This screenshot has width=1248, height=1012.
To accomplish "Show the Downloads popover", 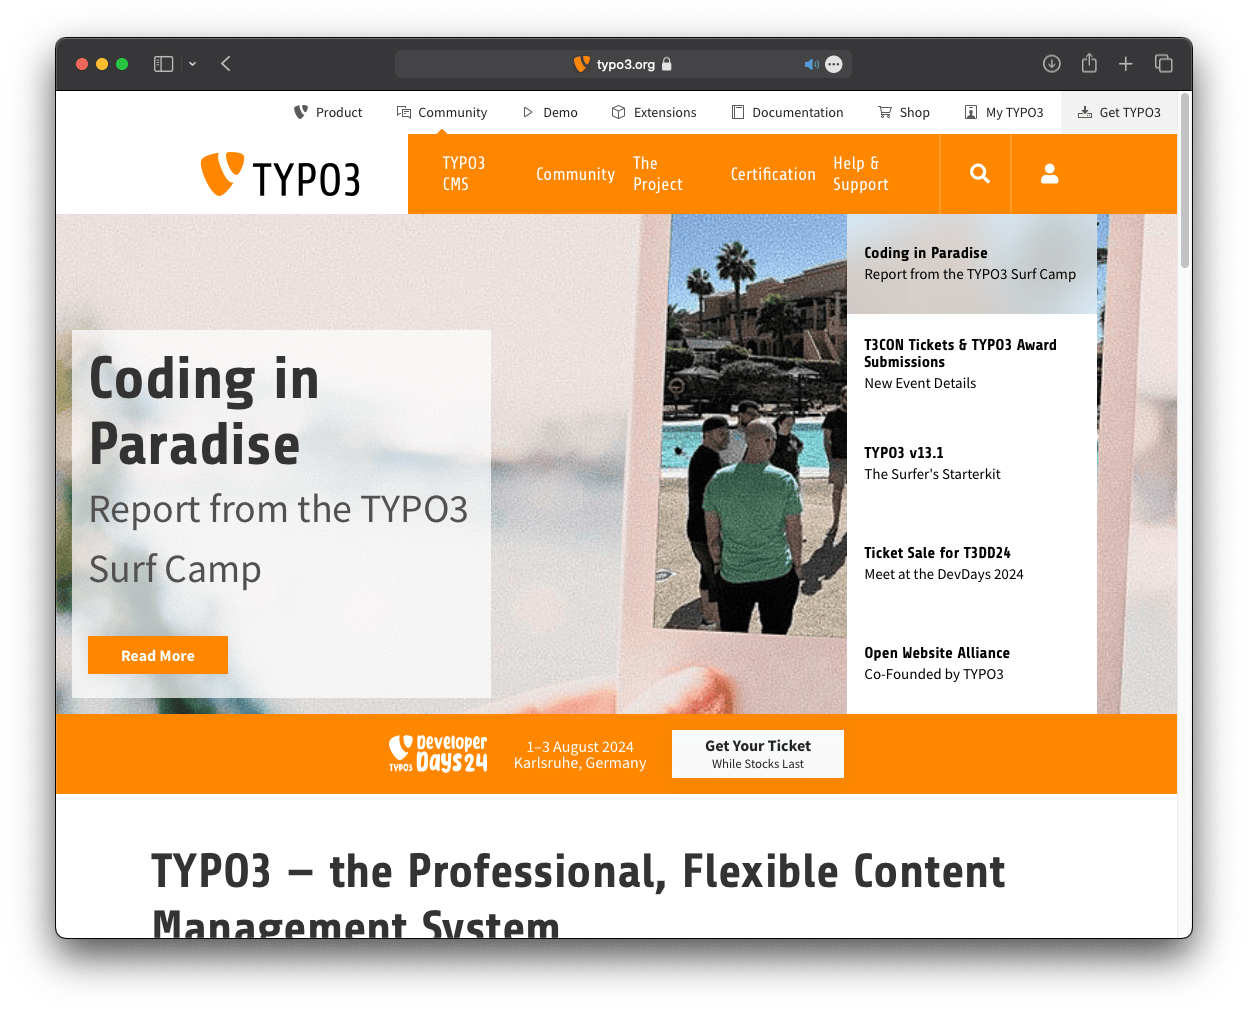I will pyautogui.click(x=1051, y=63).
